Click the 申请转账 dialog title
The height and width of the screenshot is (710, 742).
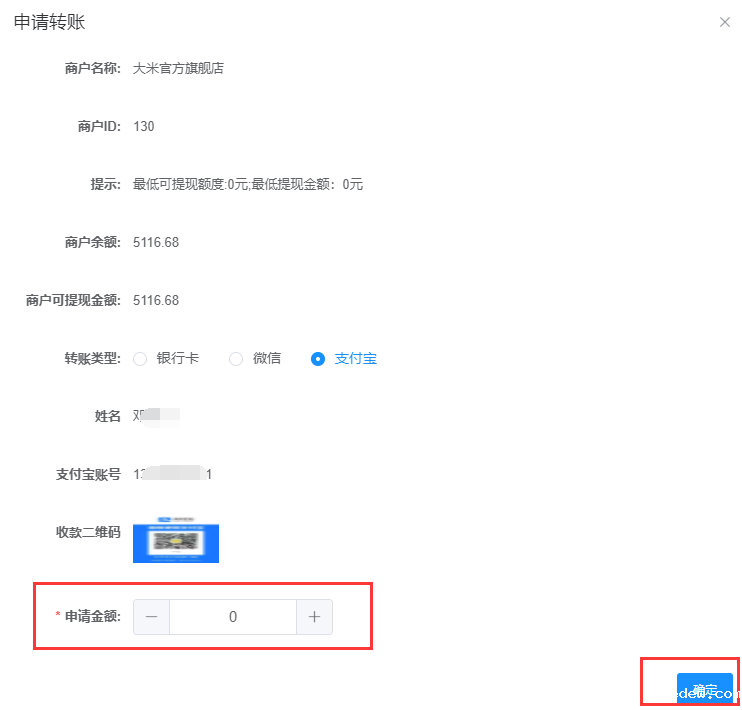coord(49,22)
